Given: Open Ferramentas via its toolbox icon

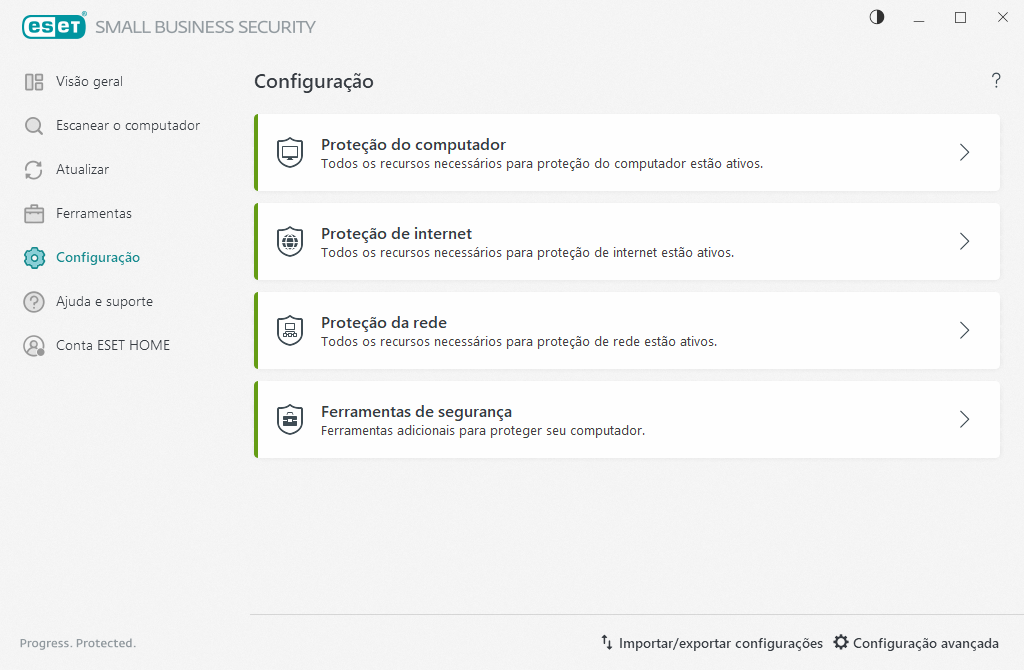Looking at the screenshot, I should point(33,213).
